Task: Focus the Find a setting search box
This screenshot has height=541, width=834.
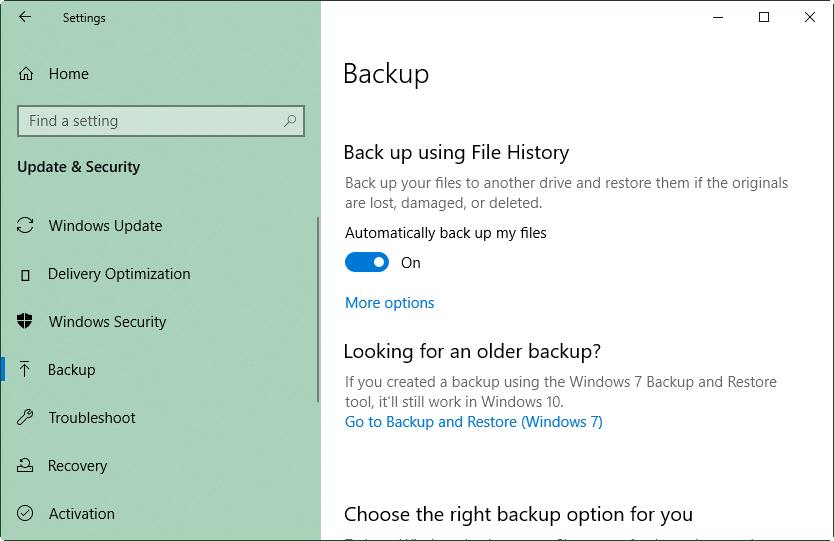Action: coord(150,121)
